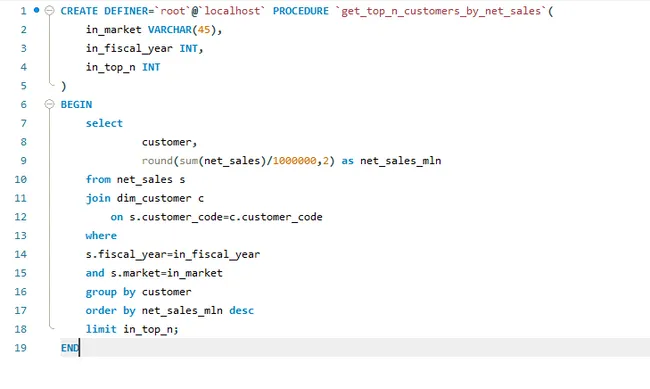The image size is (650, 389).
Task: Click the select keyword on line 7
Action: click(104, 123)
